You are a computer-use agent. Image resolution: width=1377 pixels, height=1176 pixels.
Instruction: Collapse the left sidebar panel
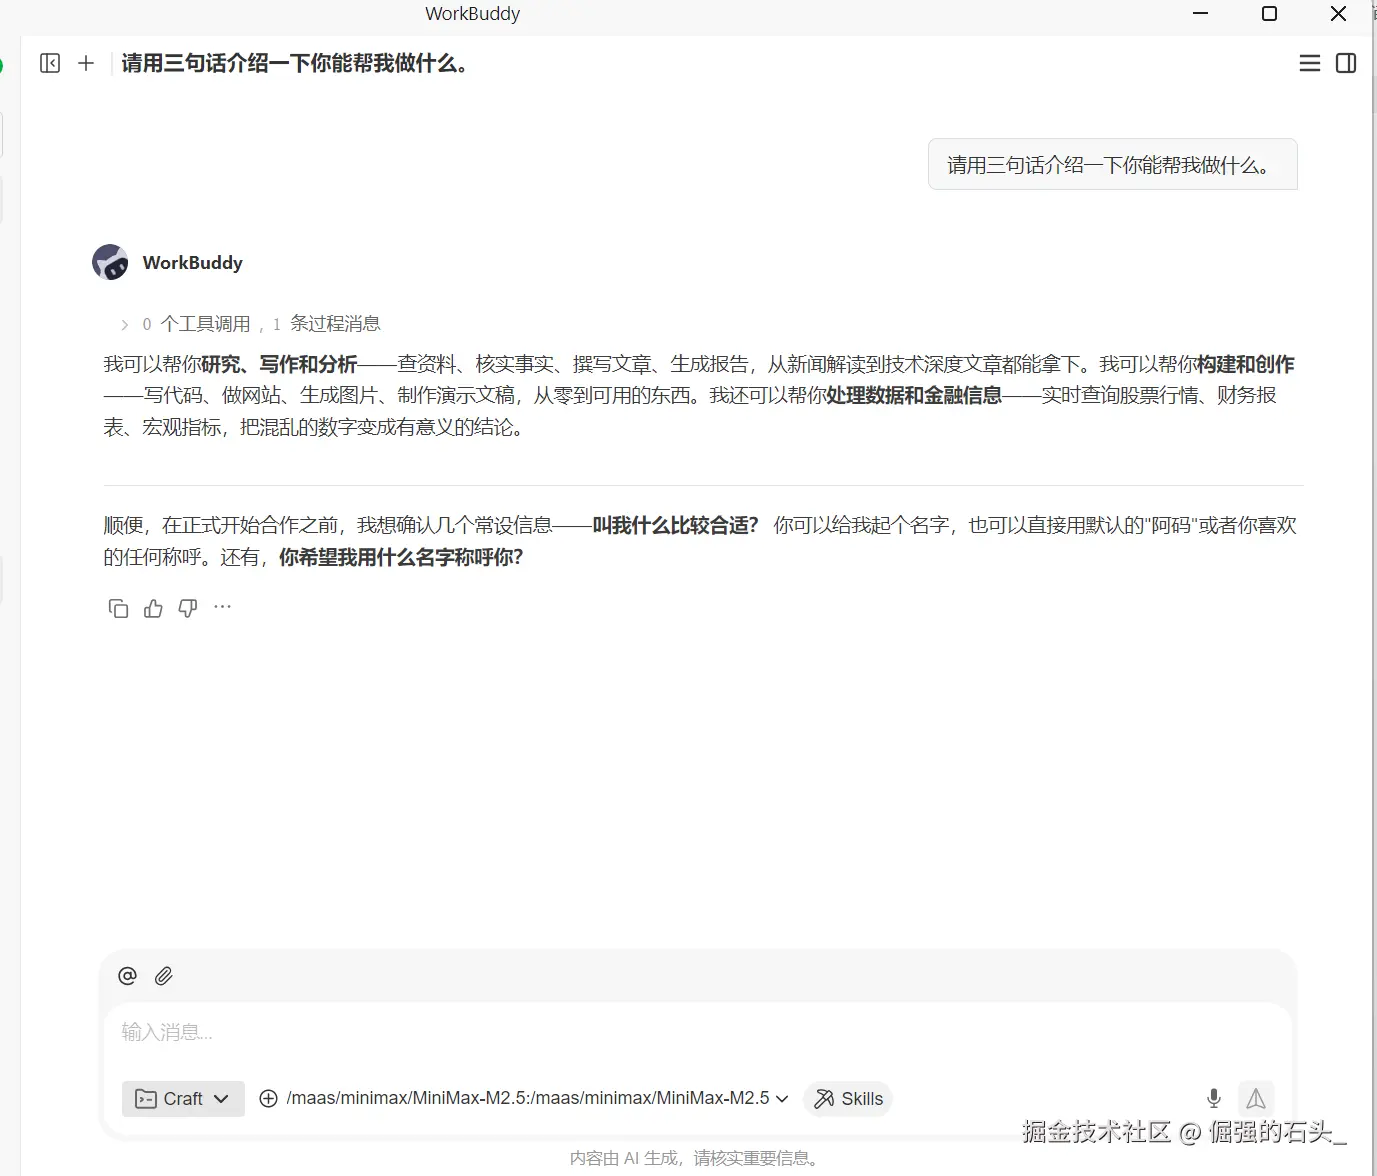point(50,63)
